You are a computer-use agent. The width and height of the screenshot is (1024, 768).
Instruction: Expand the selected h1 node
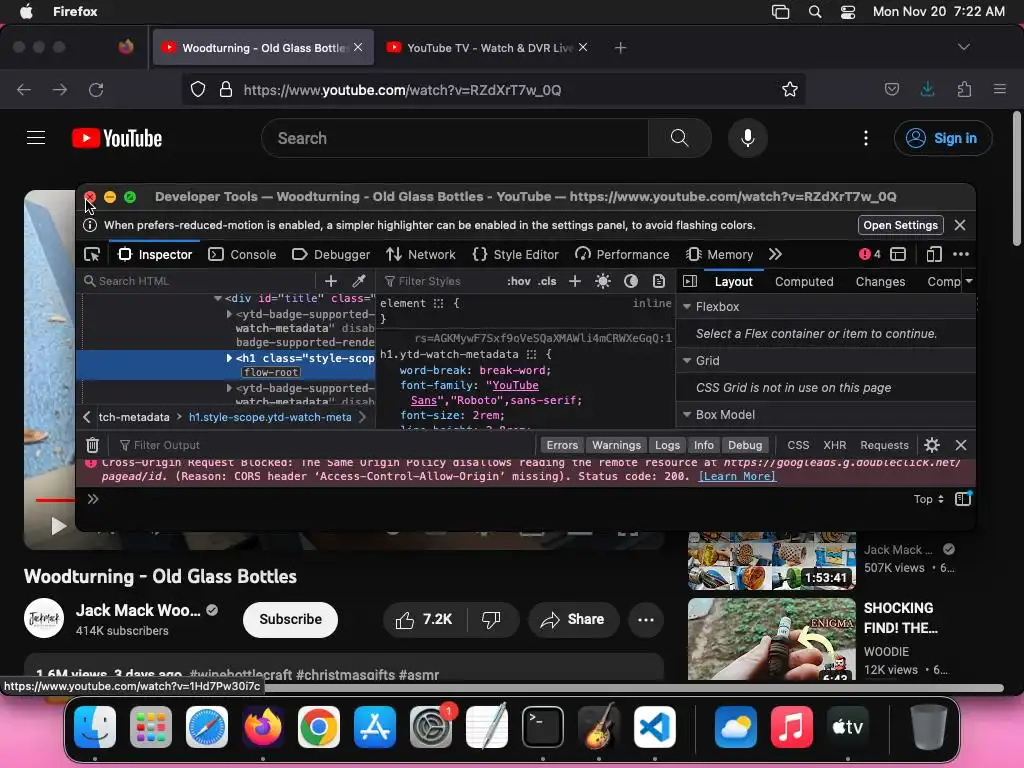point(229,358)
